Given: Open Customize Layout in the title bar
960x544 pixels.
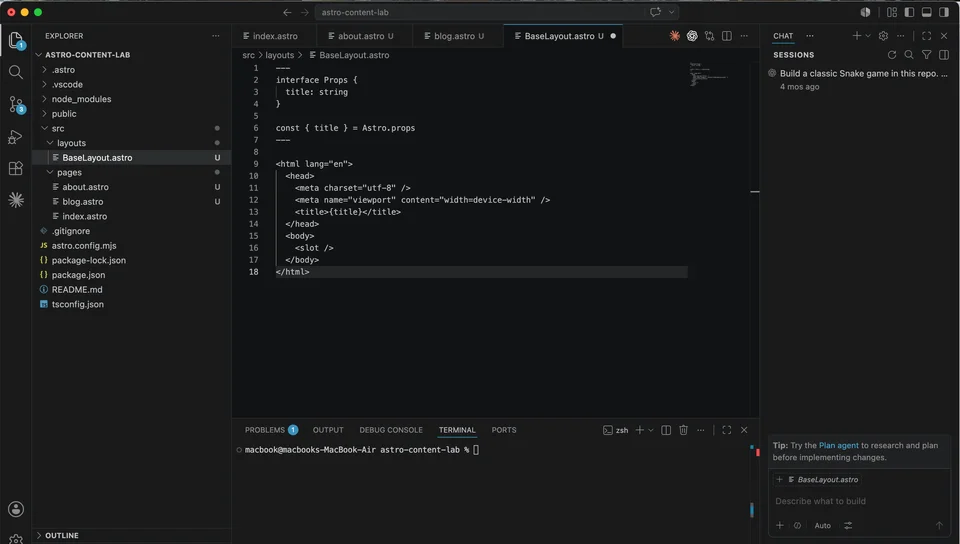Looking at the screenshot, I should click(x=891, y=12).
